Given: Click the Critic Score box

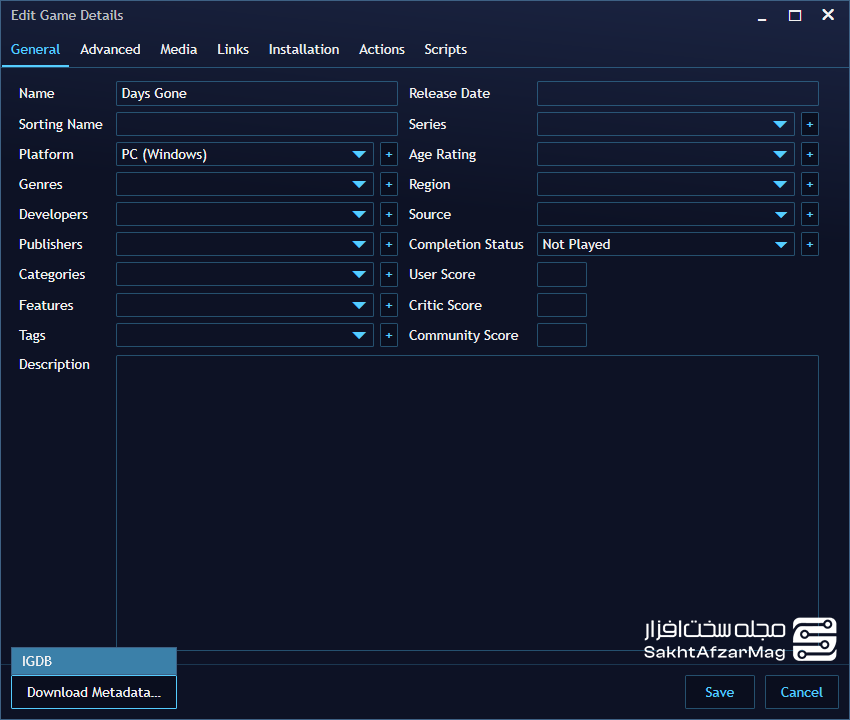Looking at the screenshot, I should (562, 305).
